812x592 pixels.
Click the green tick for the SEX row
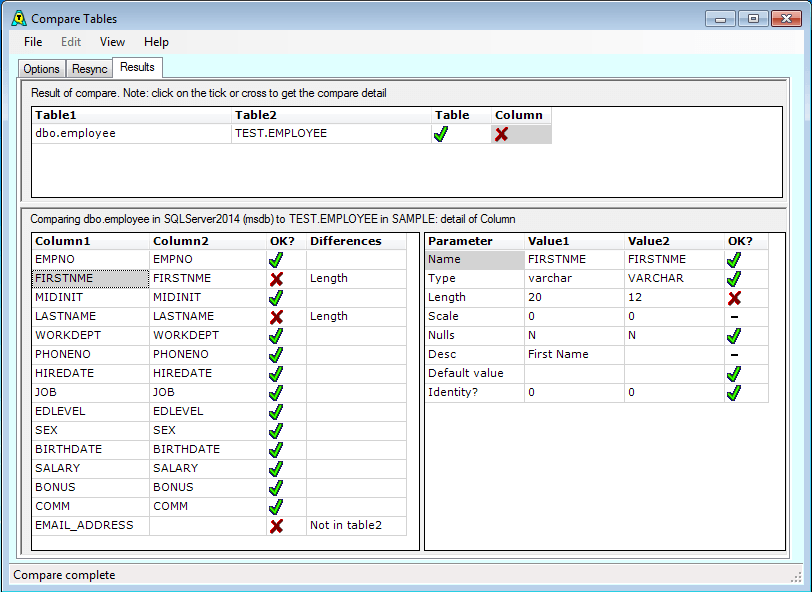tap(276, 430)
